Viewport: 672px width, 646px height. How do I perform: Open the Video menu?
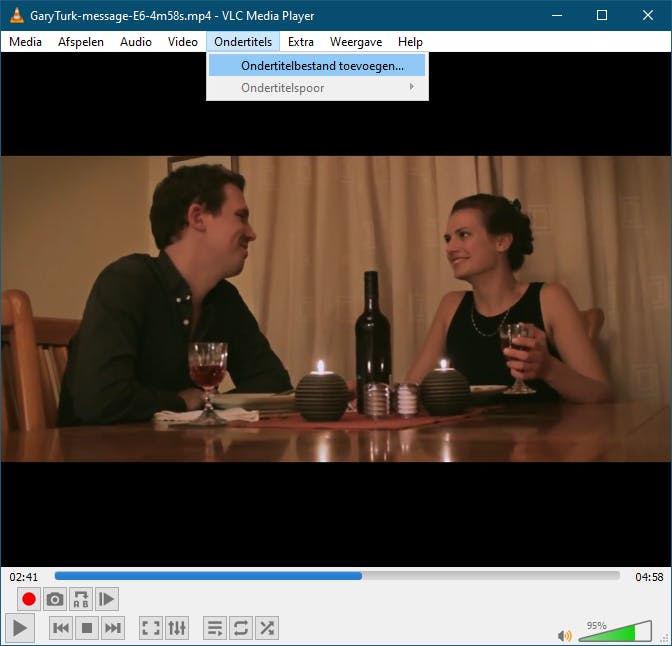pyautogui.click(x=183, y=42)
